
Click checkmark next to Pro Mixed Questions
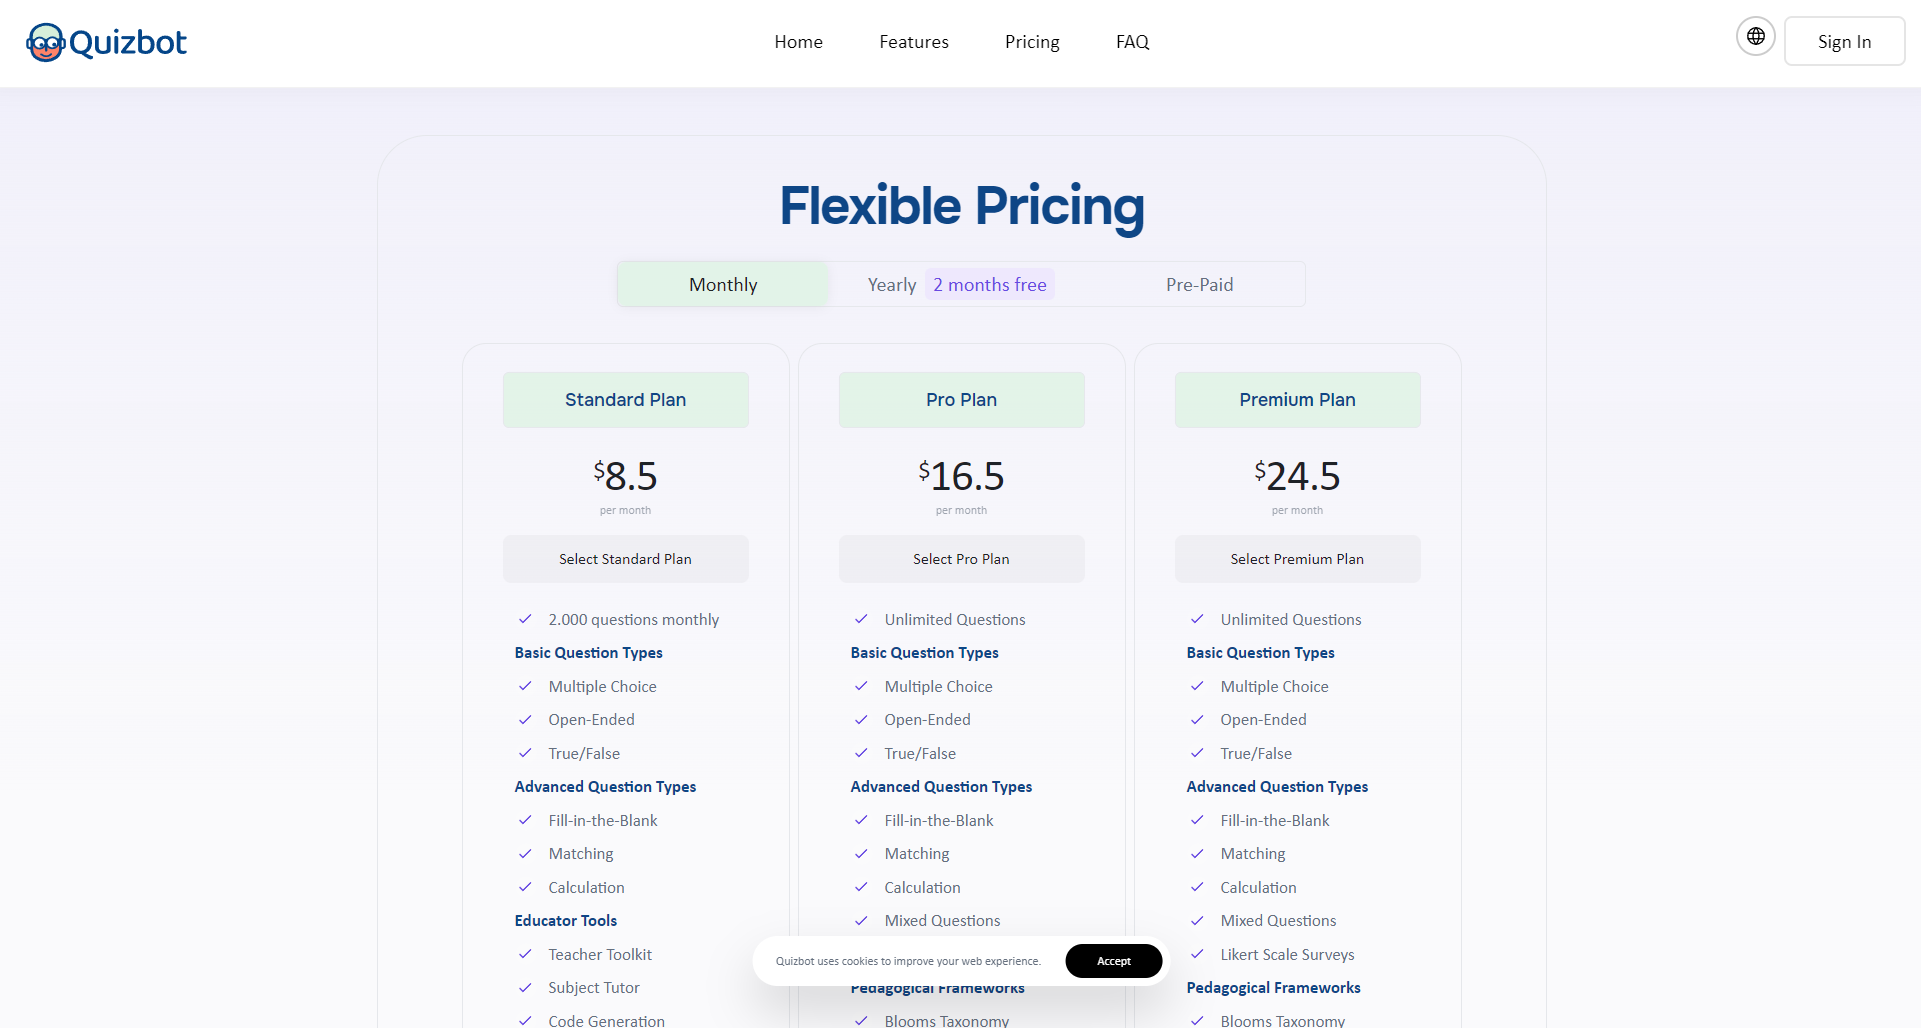[x=861, y=920]
